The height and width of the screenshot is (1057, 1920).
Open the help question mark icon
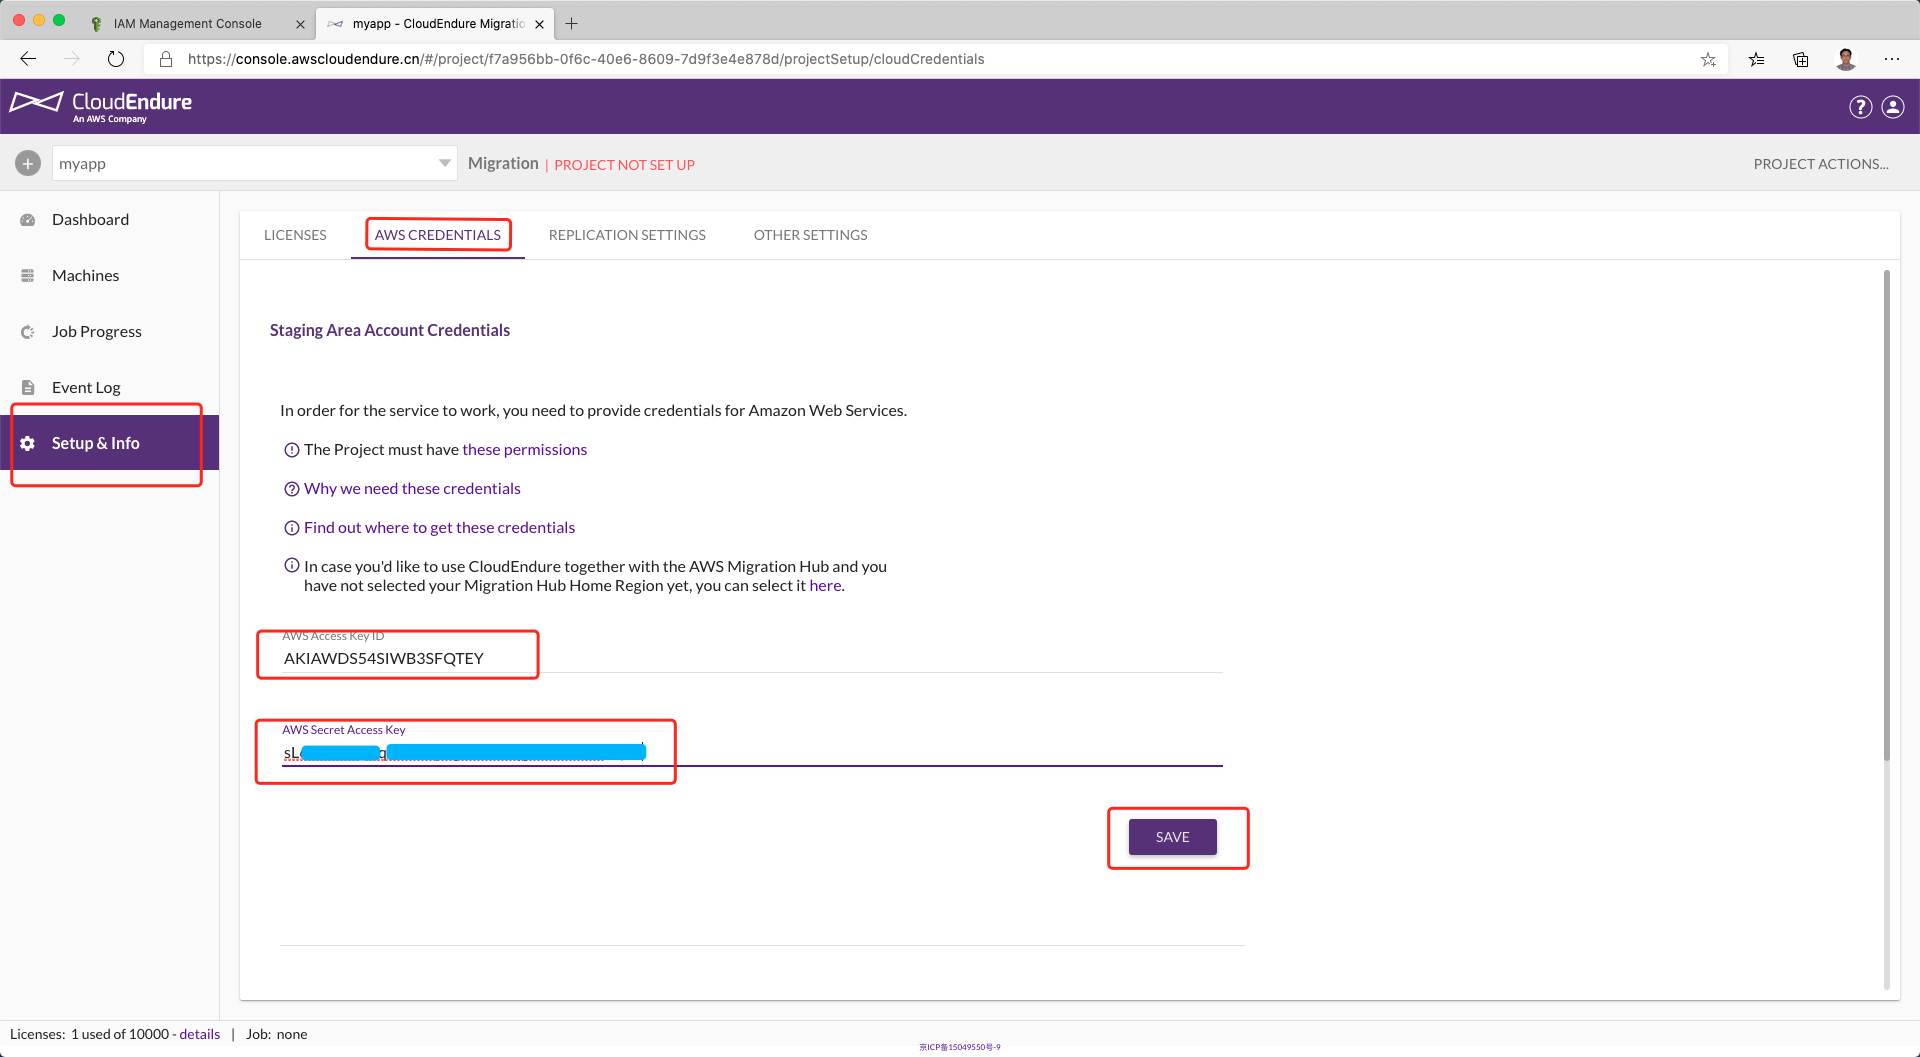coord(1860,107)
